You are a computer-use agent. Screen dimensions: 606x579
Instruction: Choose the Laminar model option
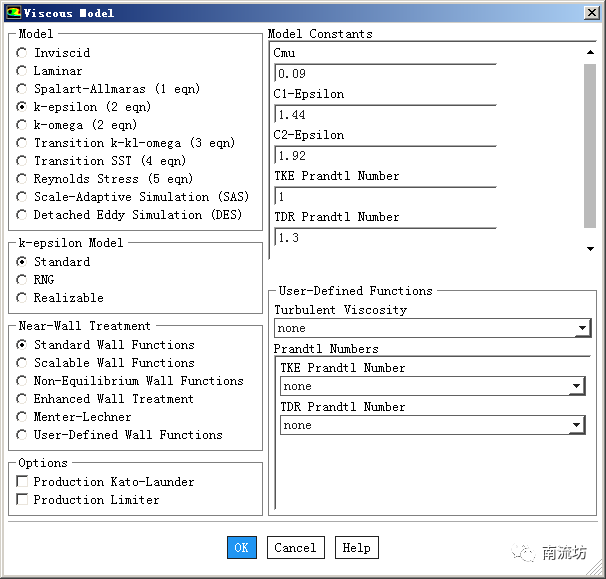pos(22,71)
